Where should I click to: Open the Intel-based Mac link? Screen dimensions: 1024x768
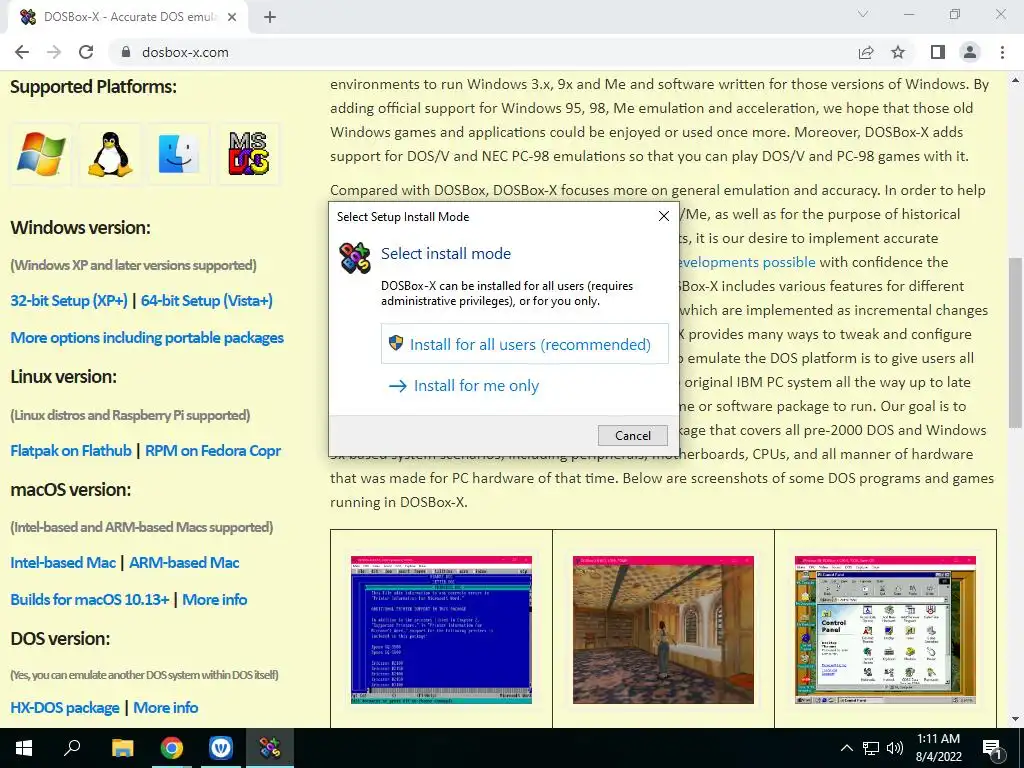(x=63, y=562)
